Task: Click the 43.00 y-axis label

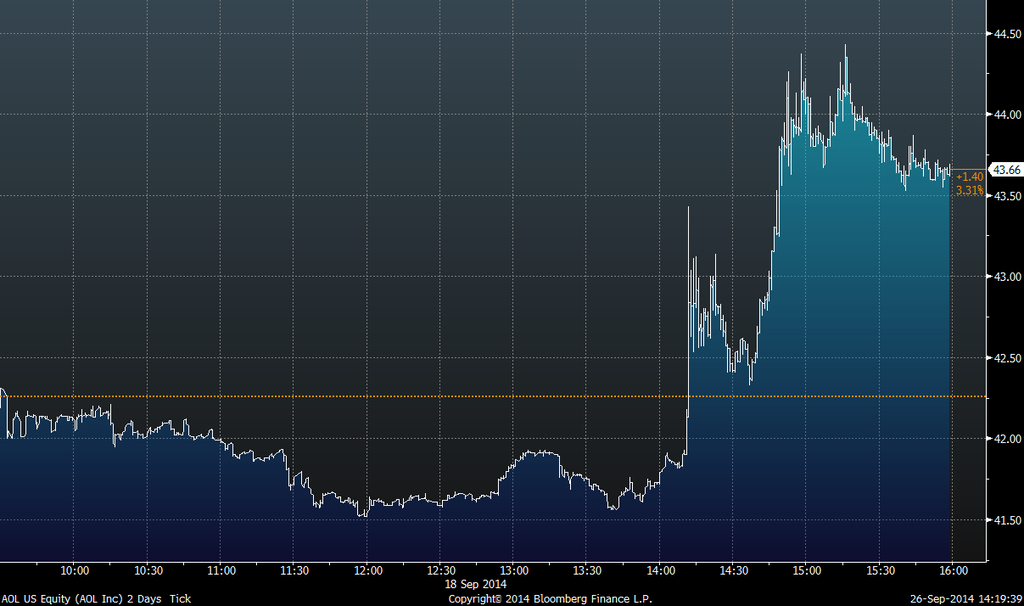Action: [x=1007, y=277]
